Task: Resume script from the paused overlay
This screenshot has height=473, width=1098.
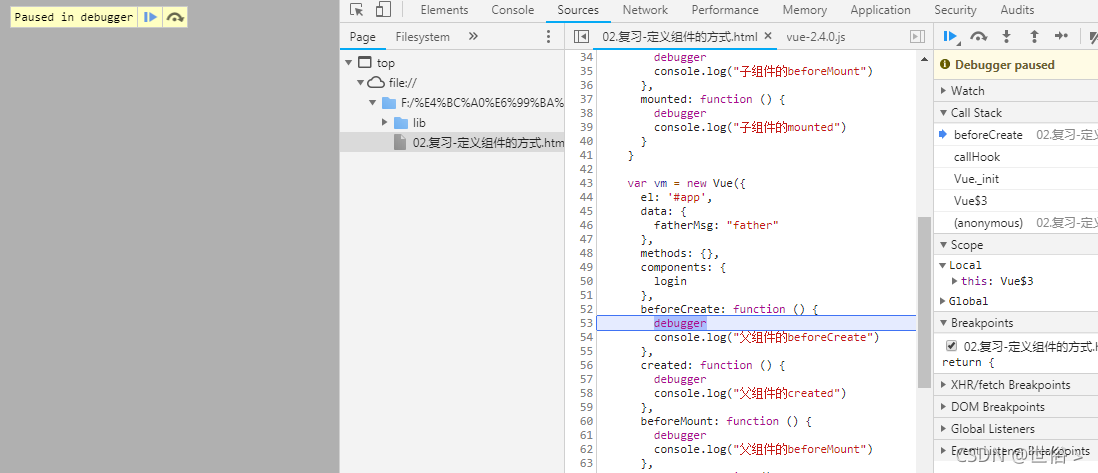Action: coord(150,18)
